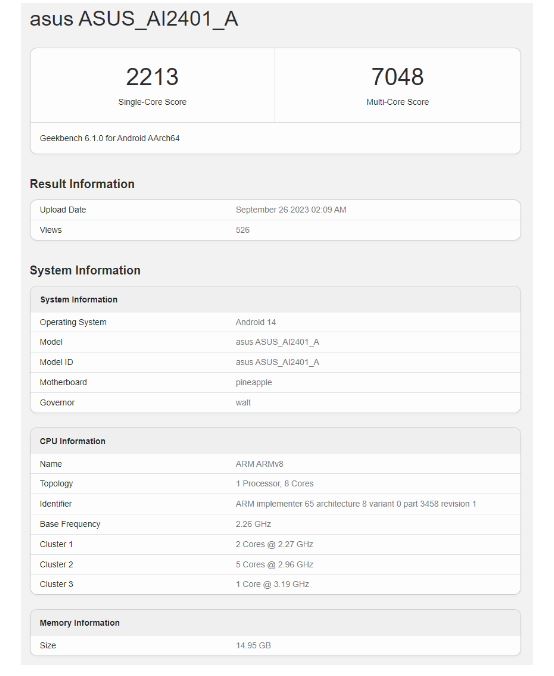554x676 pixels.
Task: Click the Topology label
Action: pyautogui.click(x=56, y=484)
